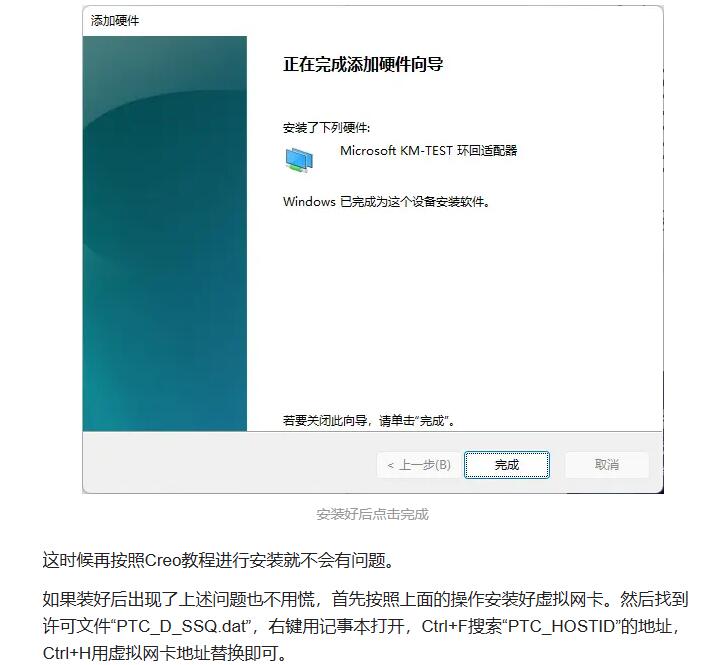This screenshot has width=716, height=665.
Task: Click the network adapter icon
Action: point(300,160)
